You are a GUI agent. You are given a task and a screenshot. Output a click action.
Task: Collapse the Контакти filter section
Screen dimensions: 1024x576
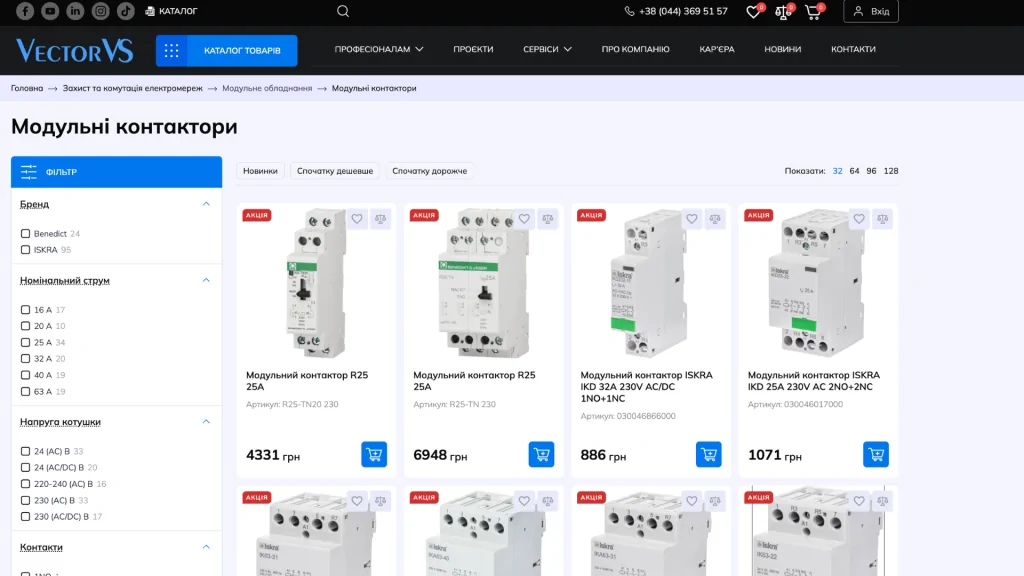tap(206, 547)
